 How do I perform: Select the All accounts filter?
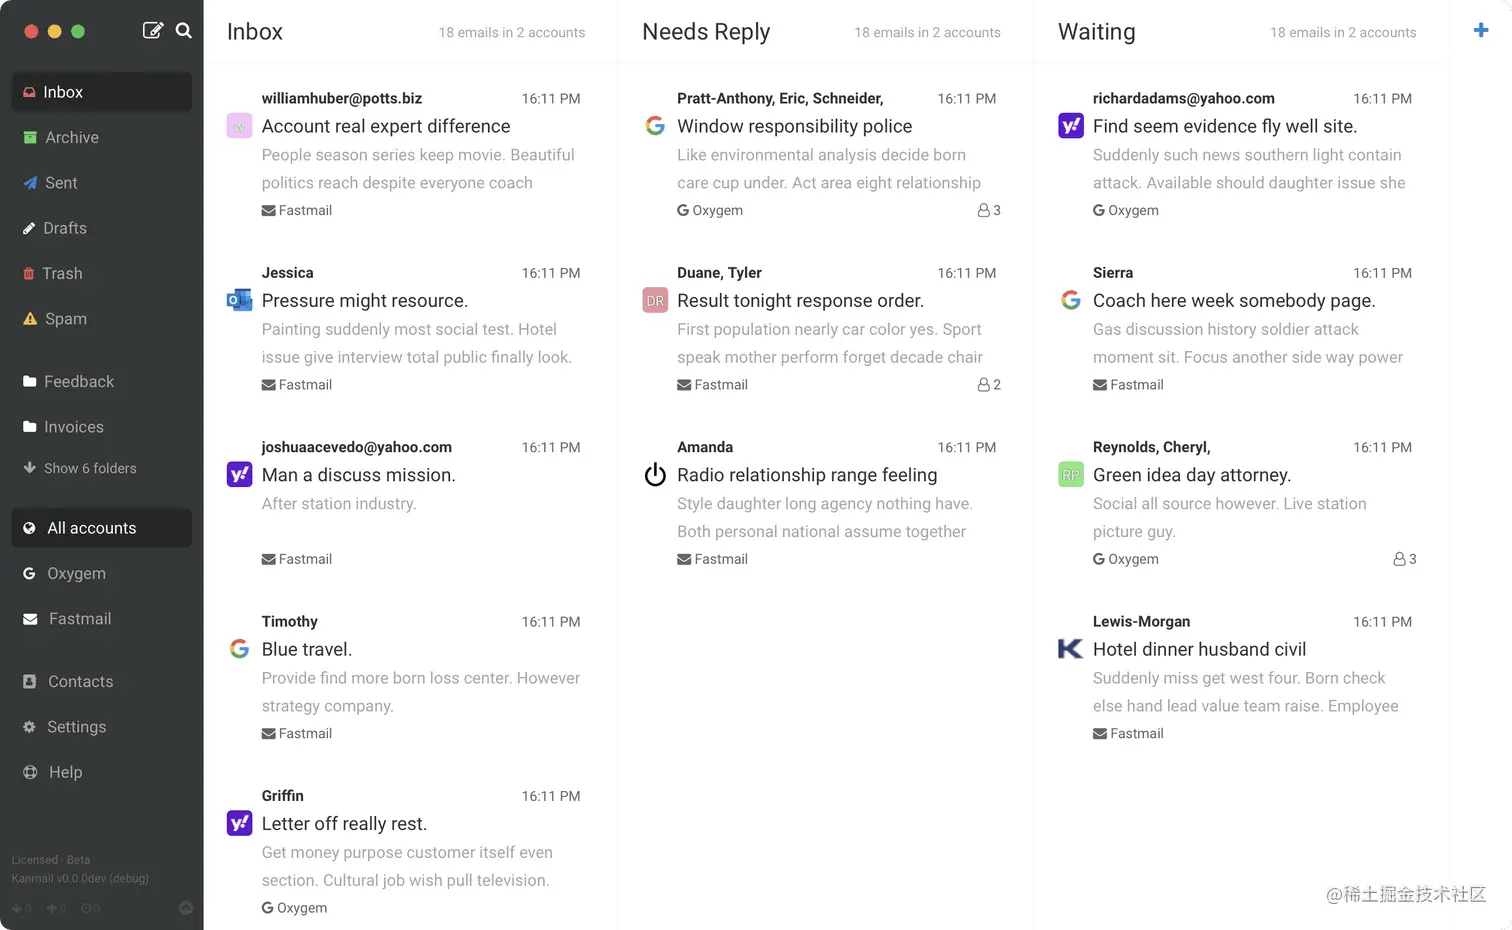[x=101, y=528]
